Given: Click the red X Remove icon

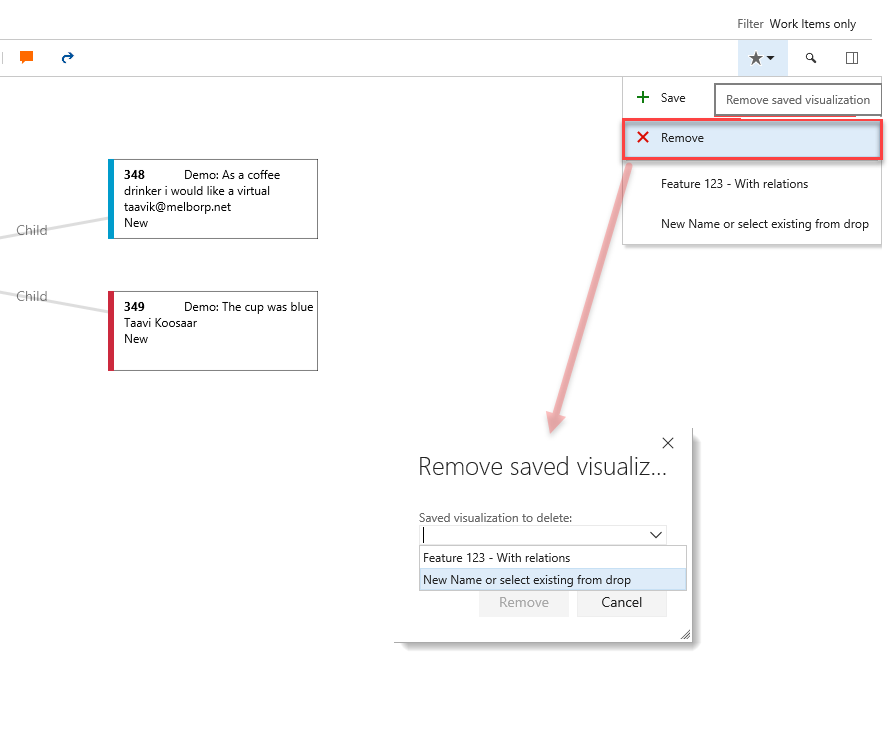Looking at the screenshot, I should 642,137.
